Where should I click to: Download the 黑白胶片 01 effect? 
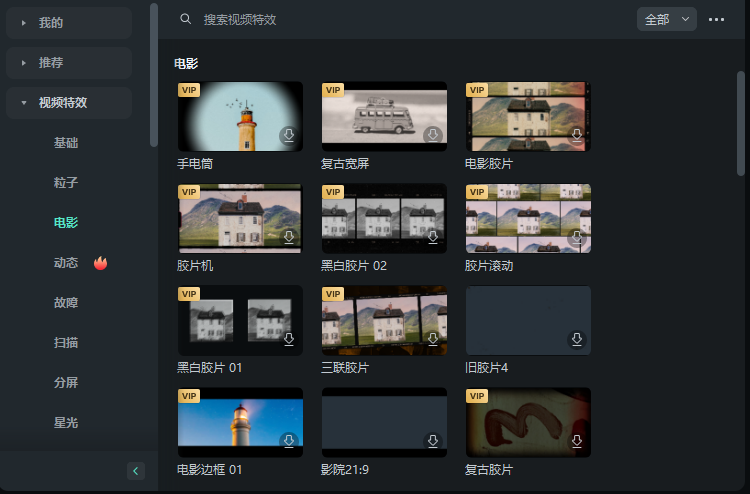[289, 340]
